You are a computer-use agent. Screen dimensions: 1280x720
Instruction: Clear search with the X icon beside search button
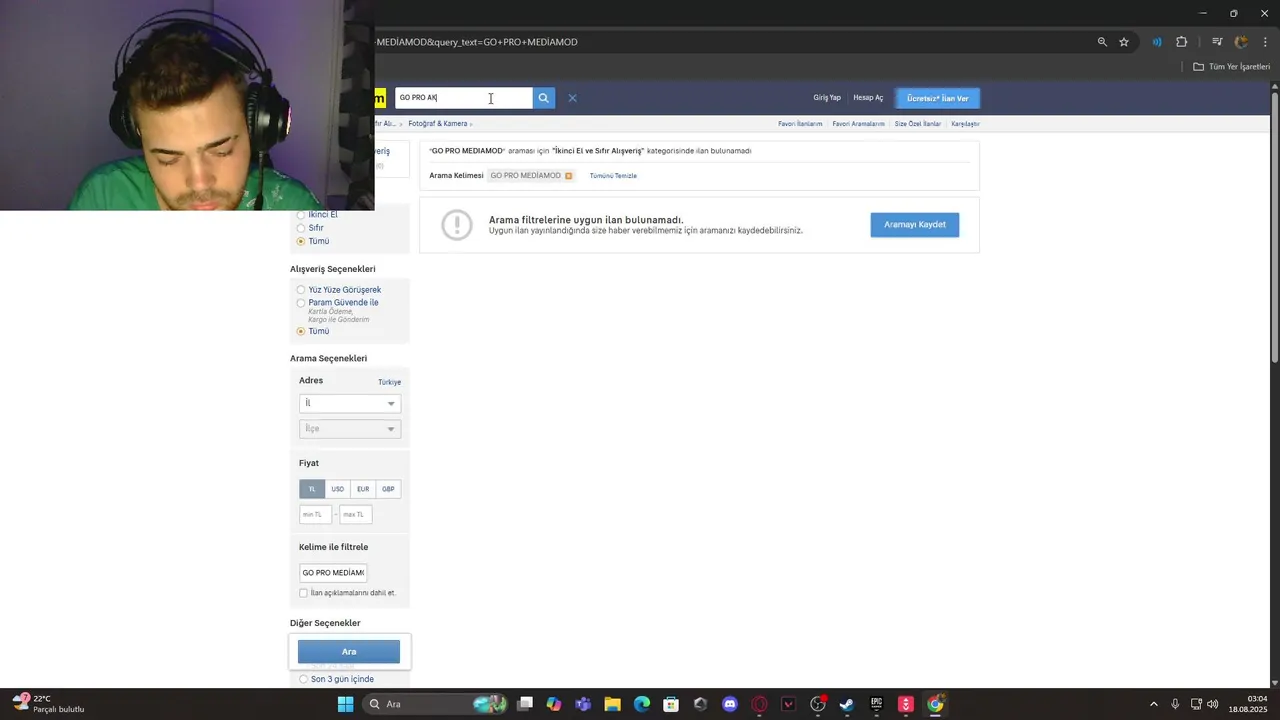tap(572, 98)
